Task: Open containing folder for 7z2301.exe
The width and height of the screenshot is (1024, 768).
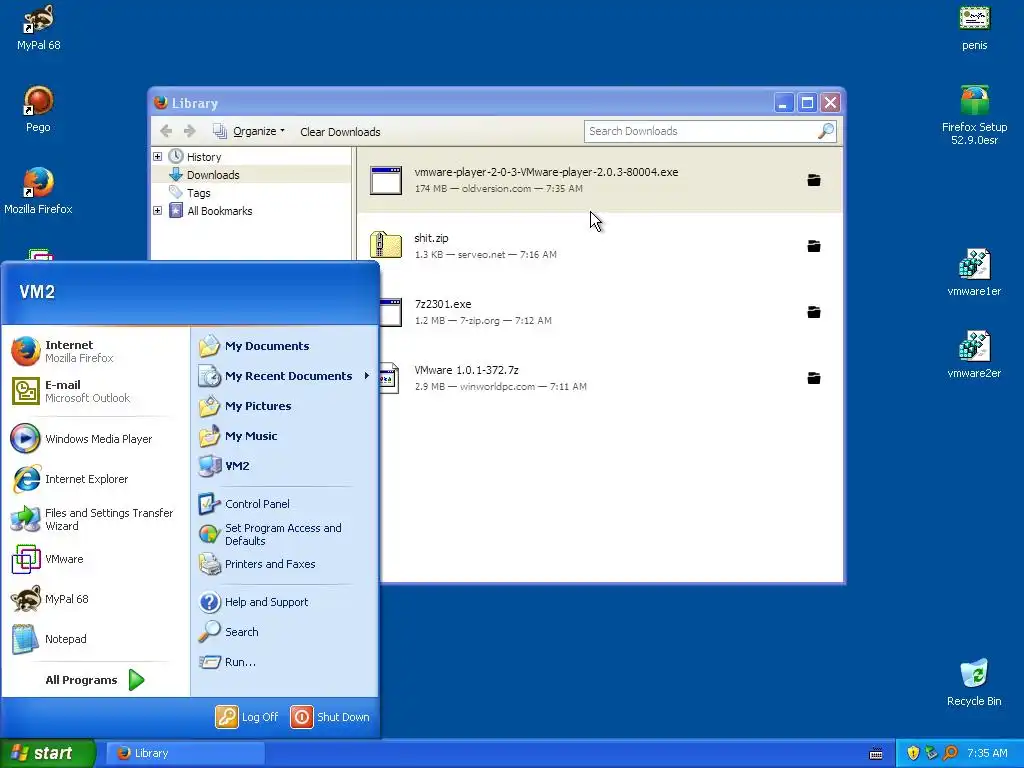Action: coord(814,312)
